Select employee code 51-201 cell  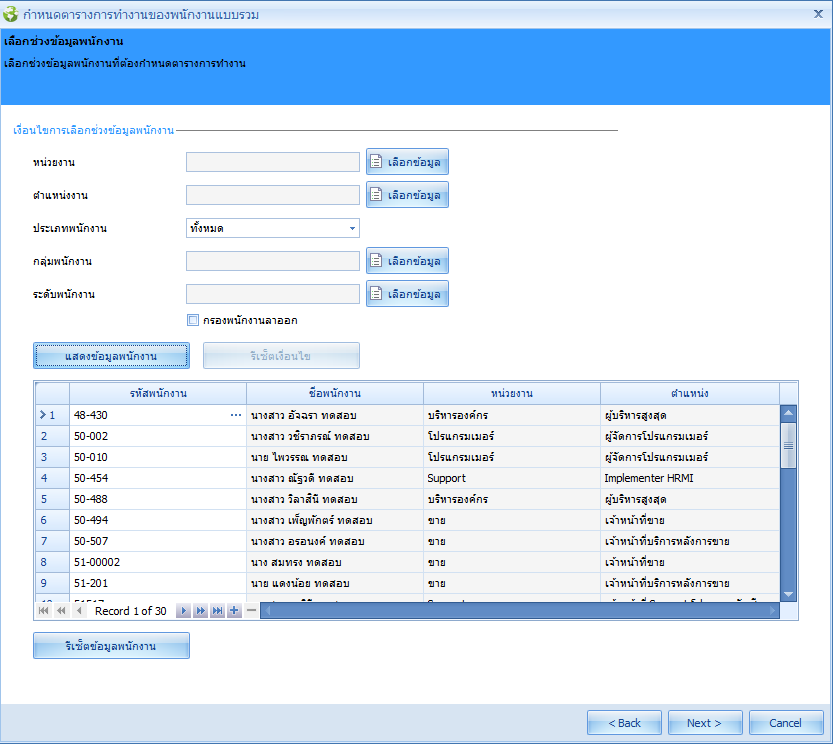click(x=158, y=583)
